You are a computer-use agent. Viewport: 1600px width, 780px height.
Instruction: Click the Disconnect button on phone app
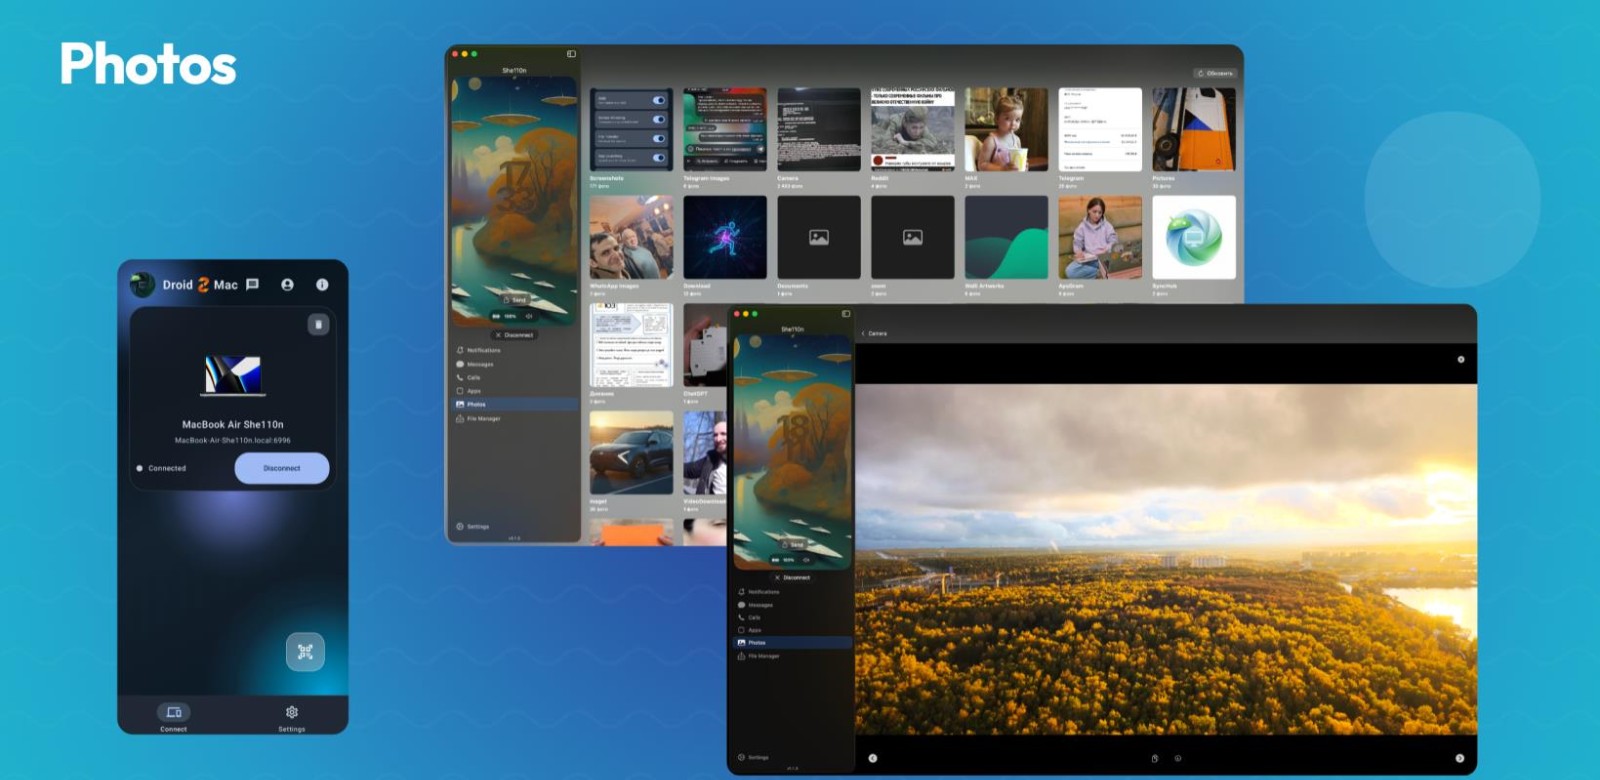(x=281, y=468)
